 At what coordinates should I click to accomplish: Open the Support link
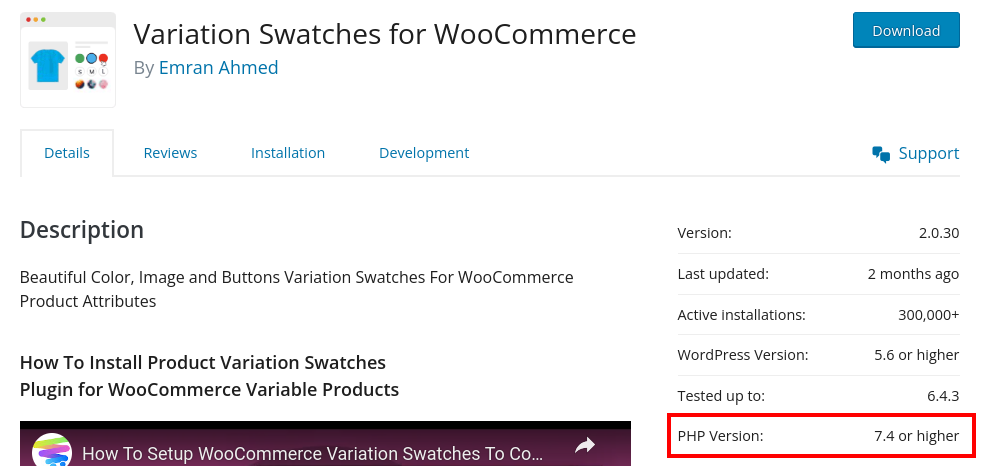click(928, 154)
